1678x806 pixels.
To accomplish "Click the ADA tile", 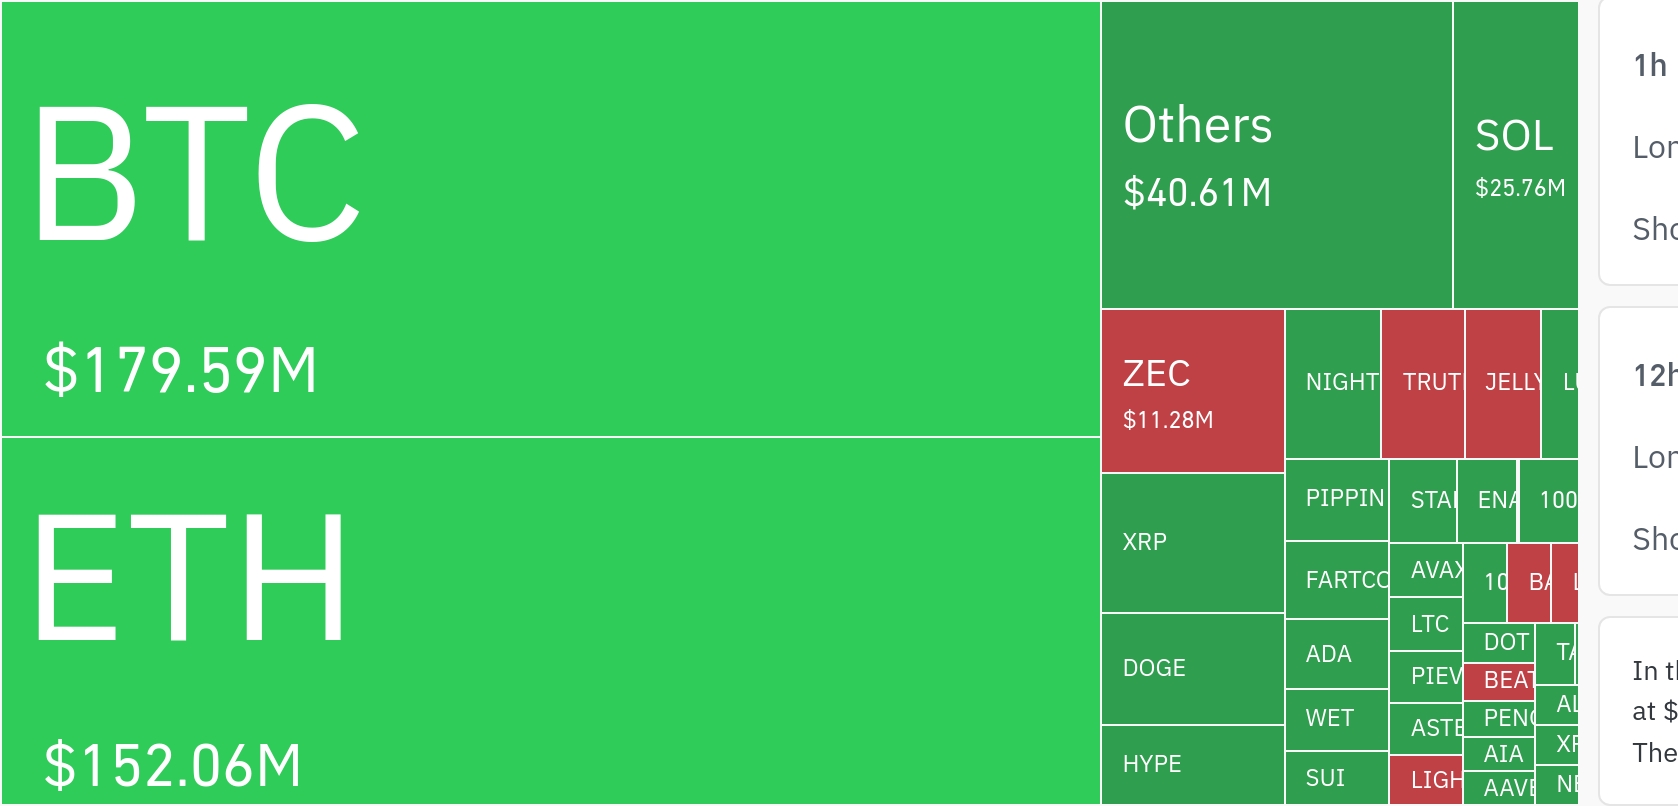I will (x=1336, y=654).
